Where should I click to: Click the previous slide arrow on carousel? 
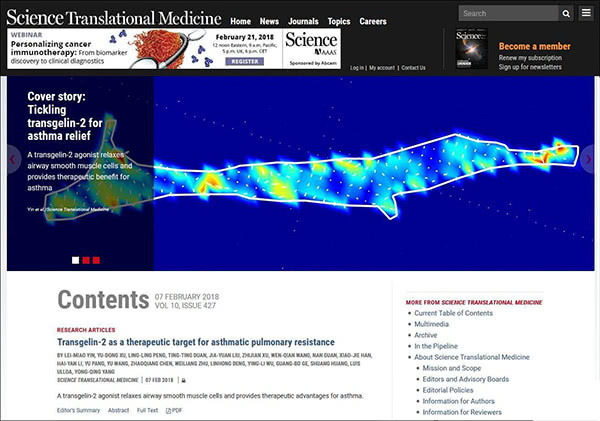pyautogui.click(x=12, y=159)
